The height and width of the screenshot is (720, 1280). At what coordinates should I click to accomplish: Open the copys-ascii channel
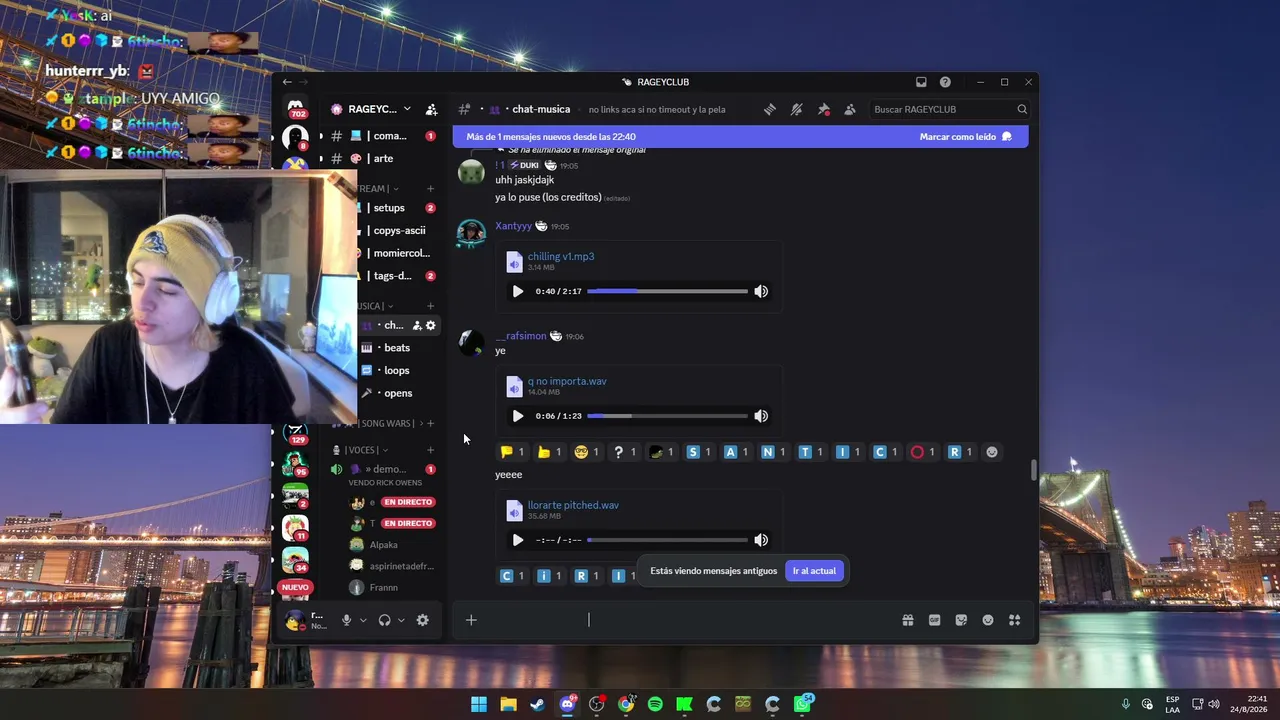397,230
